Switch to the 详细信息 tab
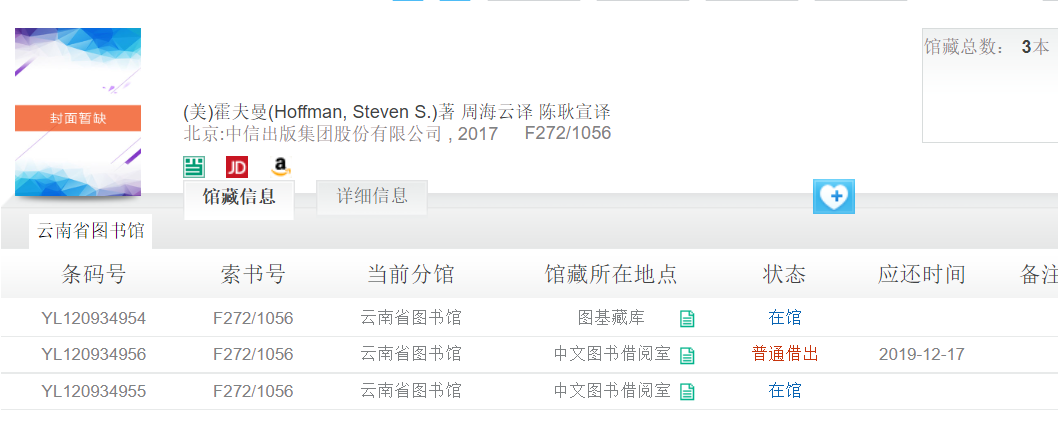This screenshot has width=1058, height=443. tap(372, 196)
